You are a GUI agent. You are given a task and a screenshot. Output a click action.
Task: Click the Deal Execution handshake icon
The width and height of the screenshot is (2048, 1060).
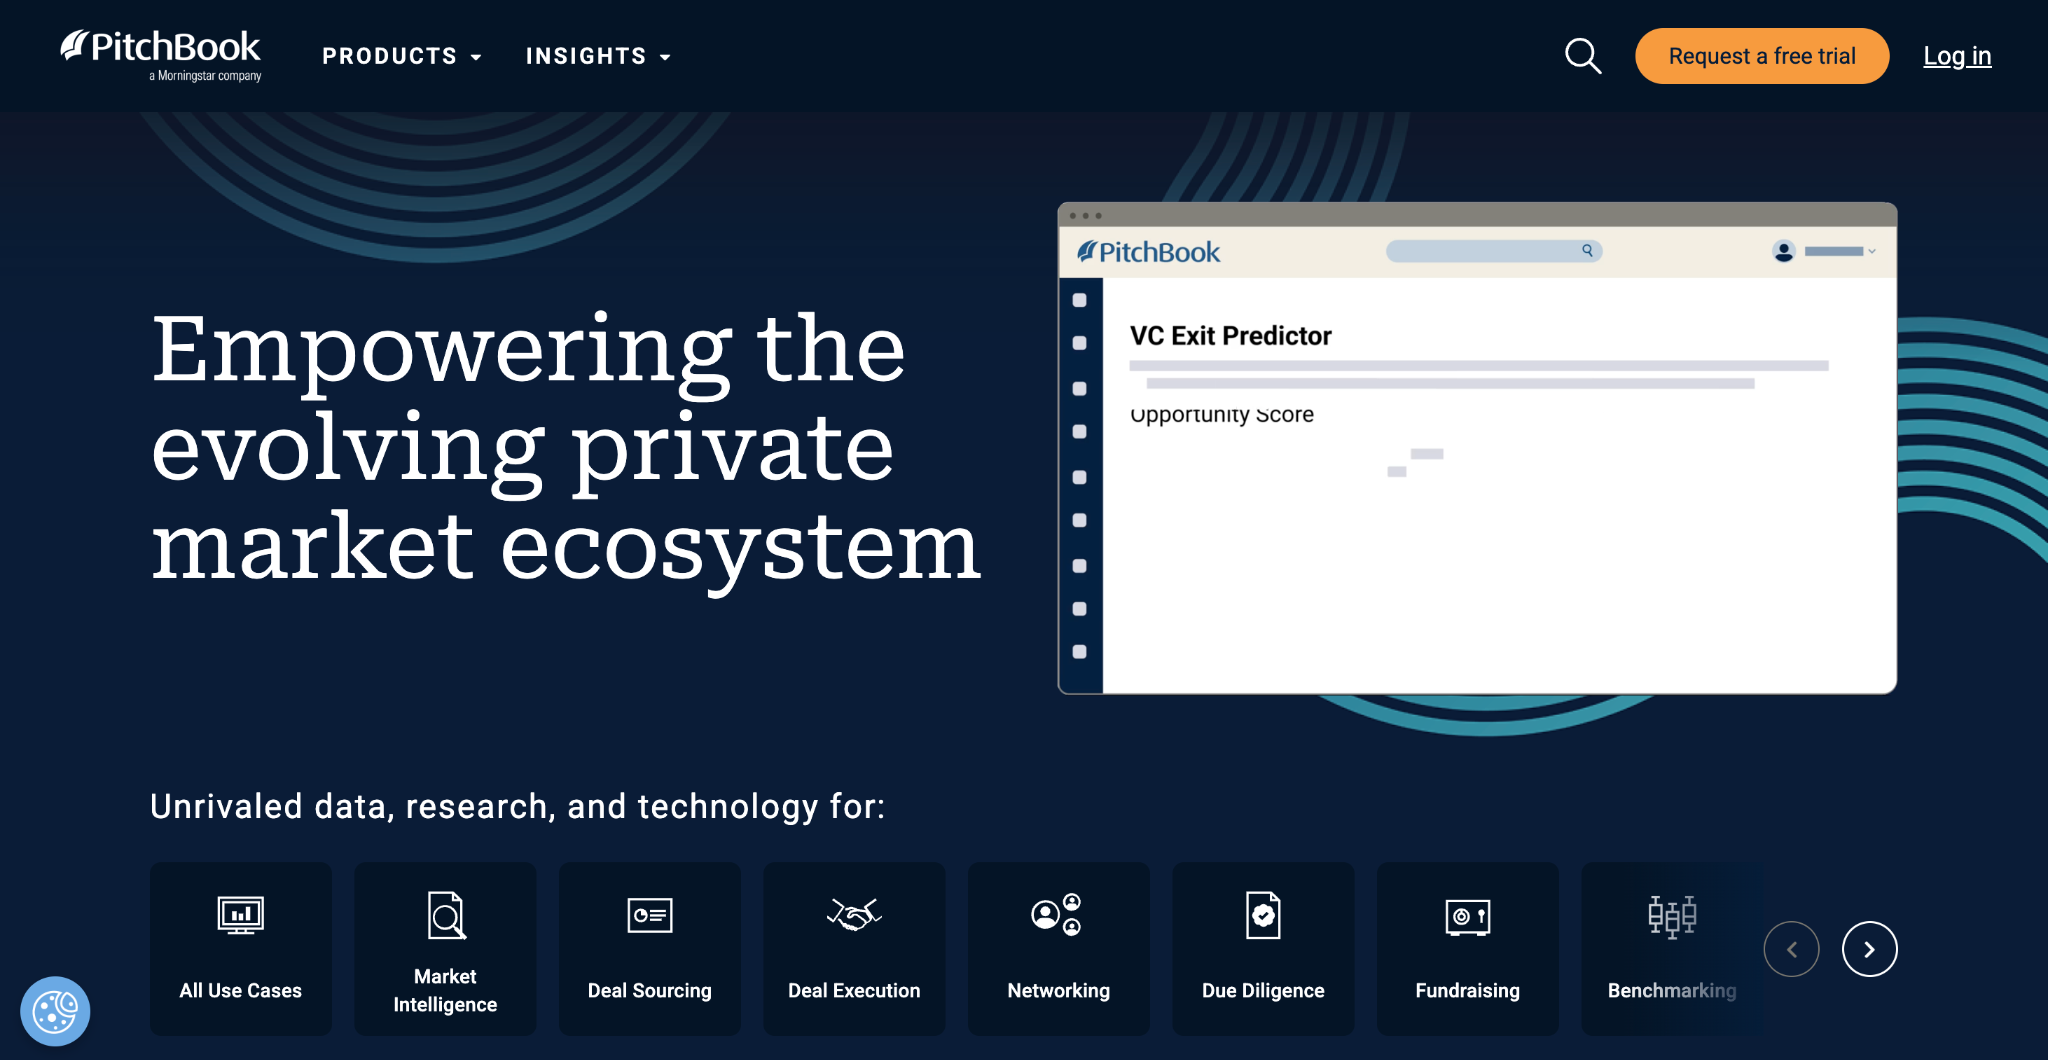coord(854,914)
